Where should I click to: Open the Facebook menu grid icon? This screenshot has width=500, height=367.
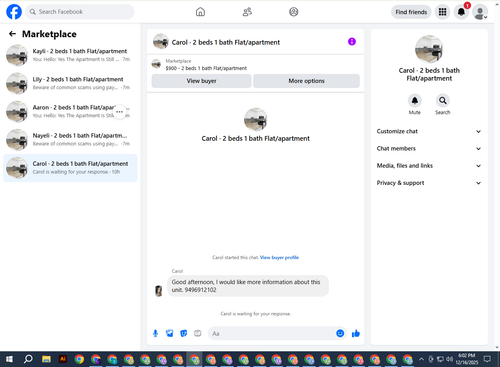(442, 12)
